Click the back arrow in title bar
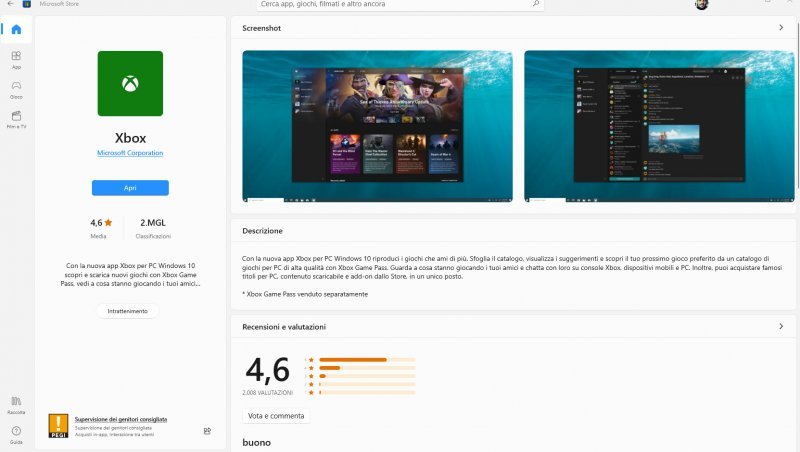The image size is (800, 452). [x=10, y=4]
